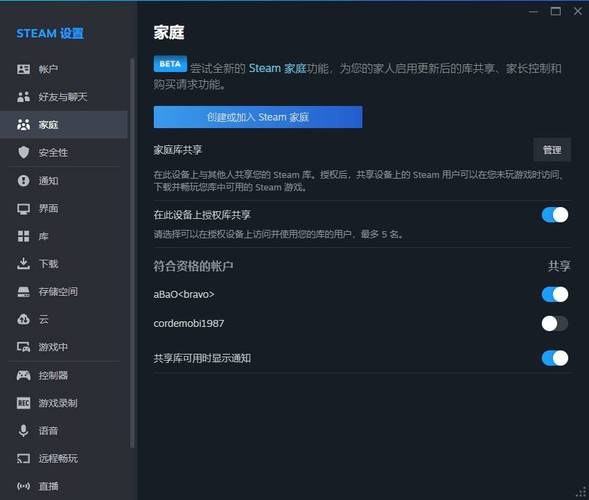Go to 下载 settings
The width and height of the screenshot is (589, 500).
click(64, 264)
